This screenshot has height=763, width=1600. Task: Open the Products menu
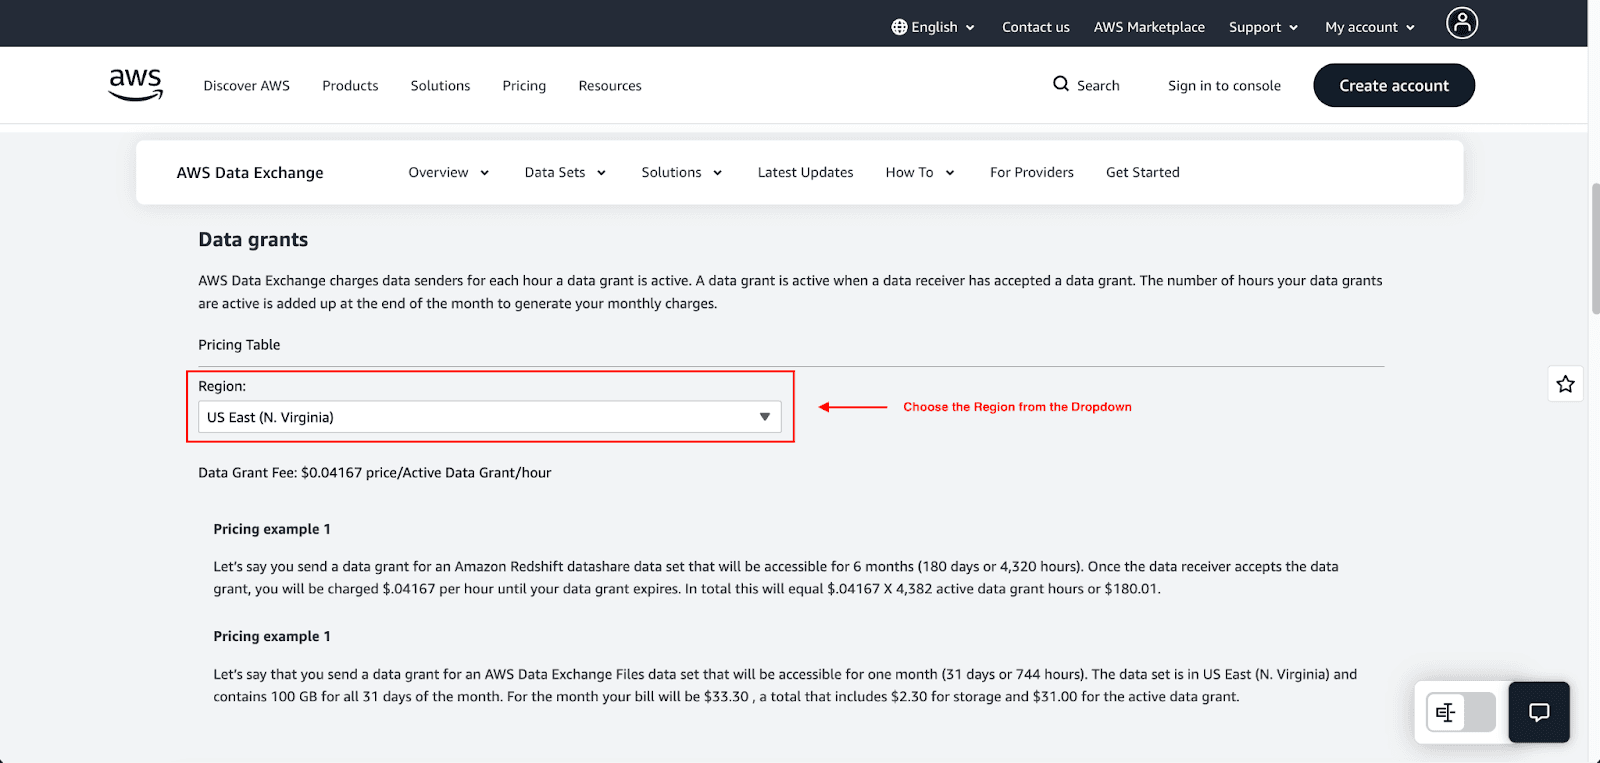tap(350, 86)
